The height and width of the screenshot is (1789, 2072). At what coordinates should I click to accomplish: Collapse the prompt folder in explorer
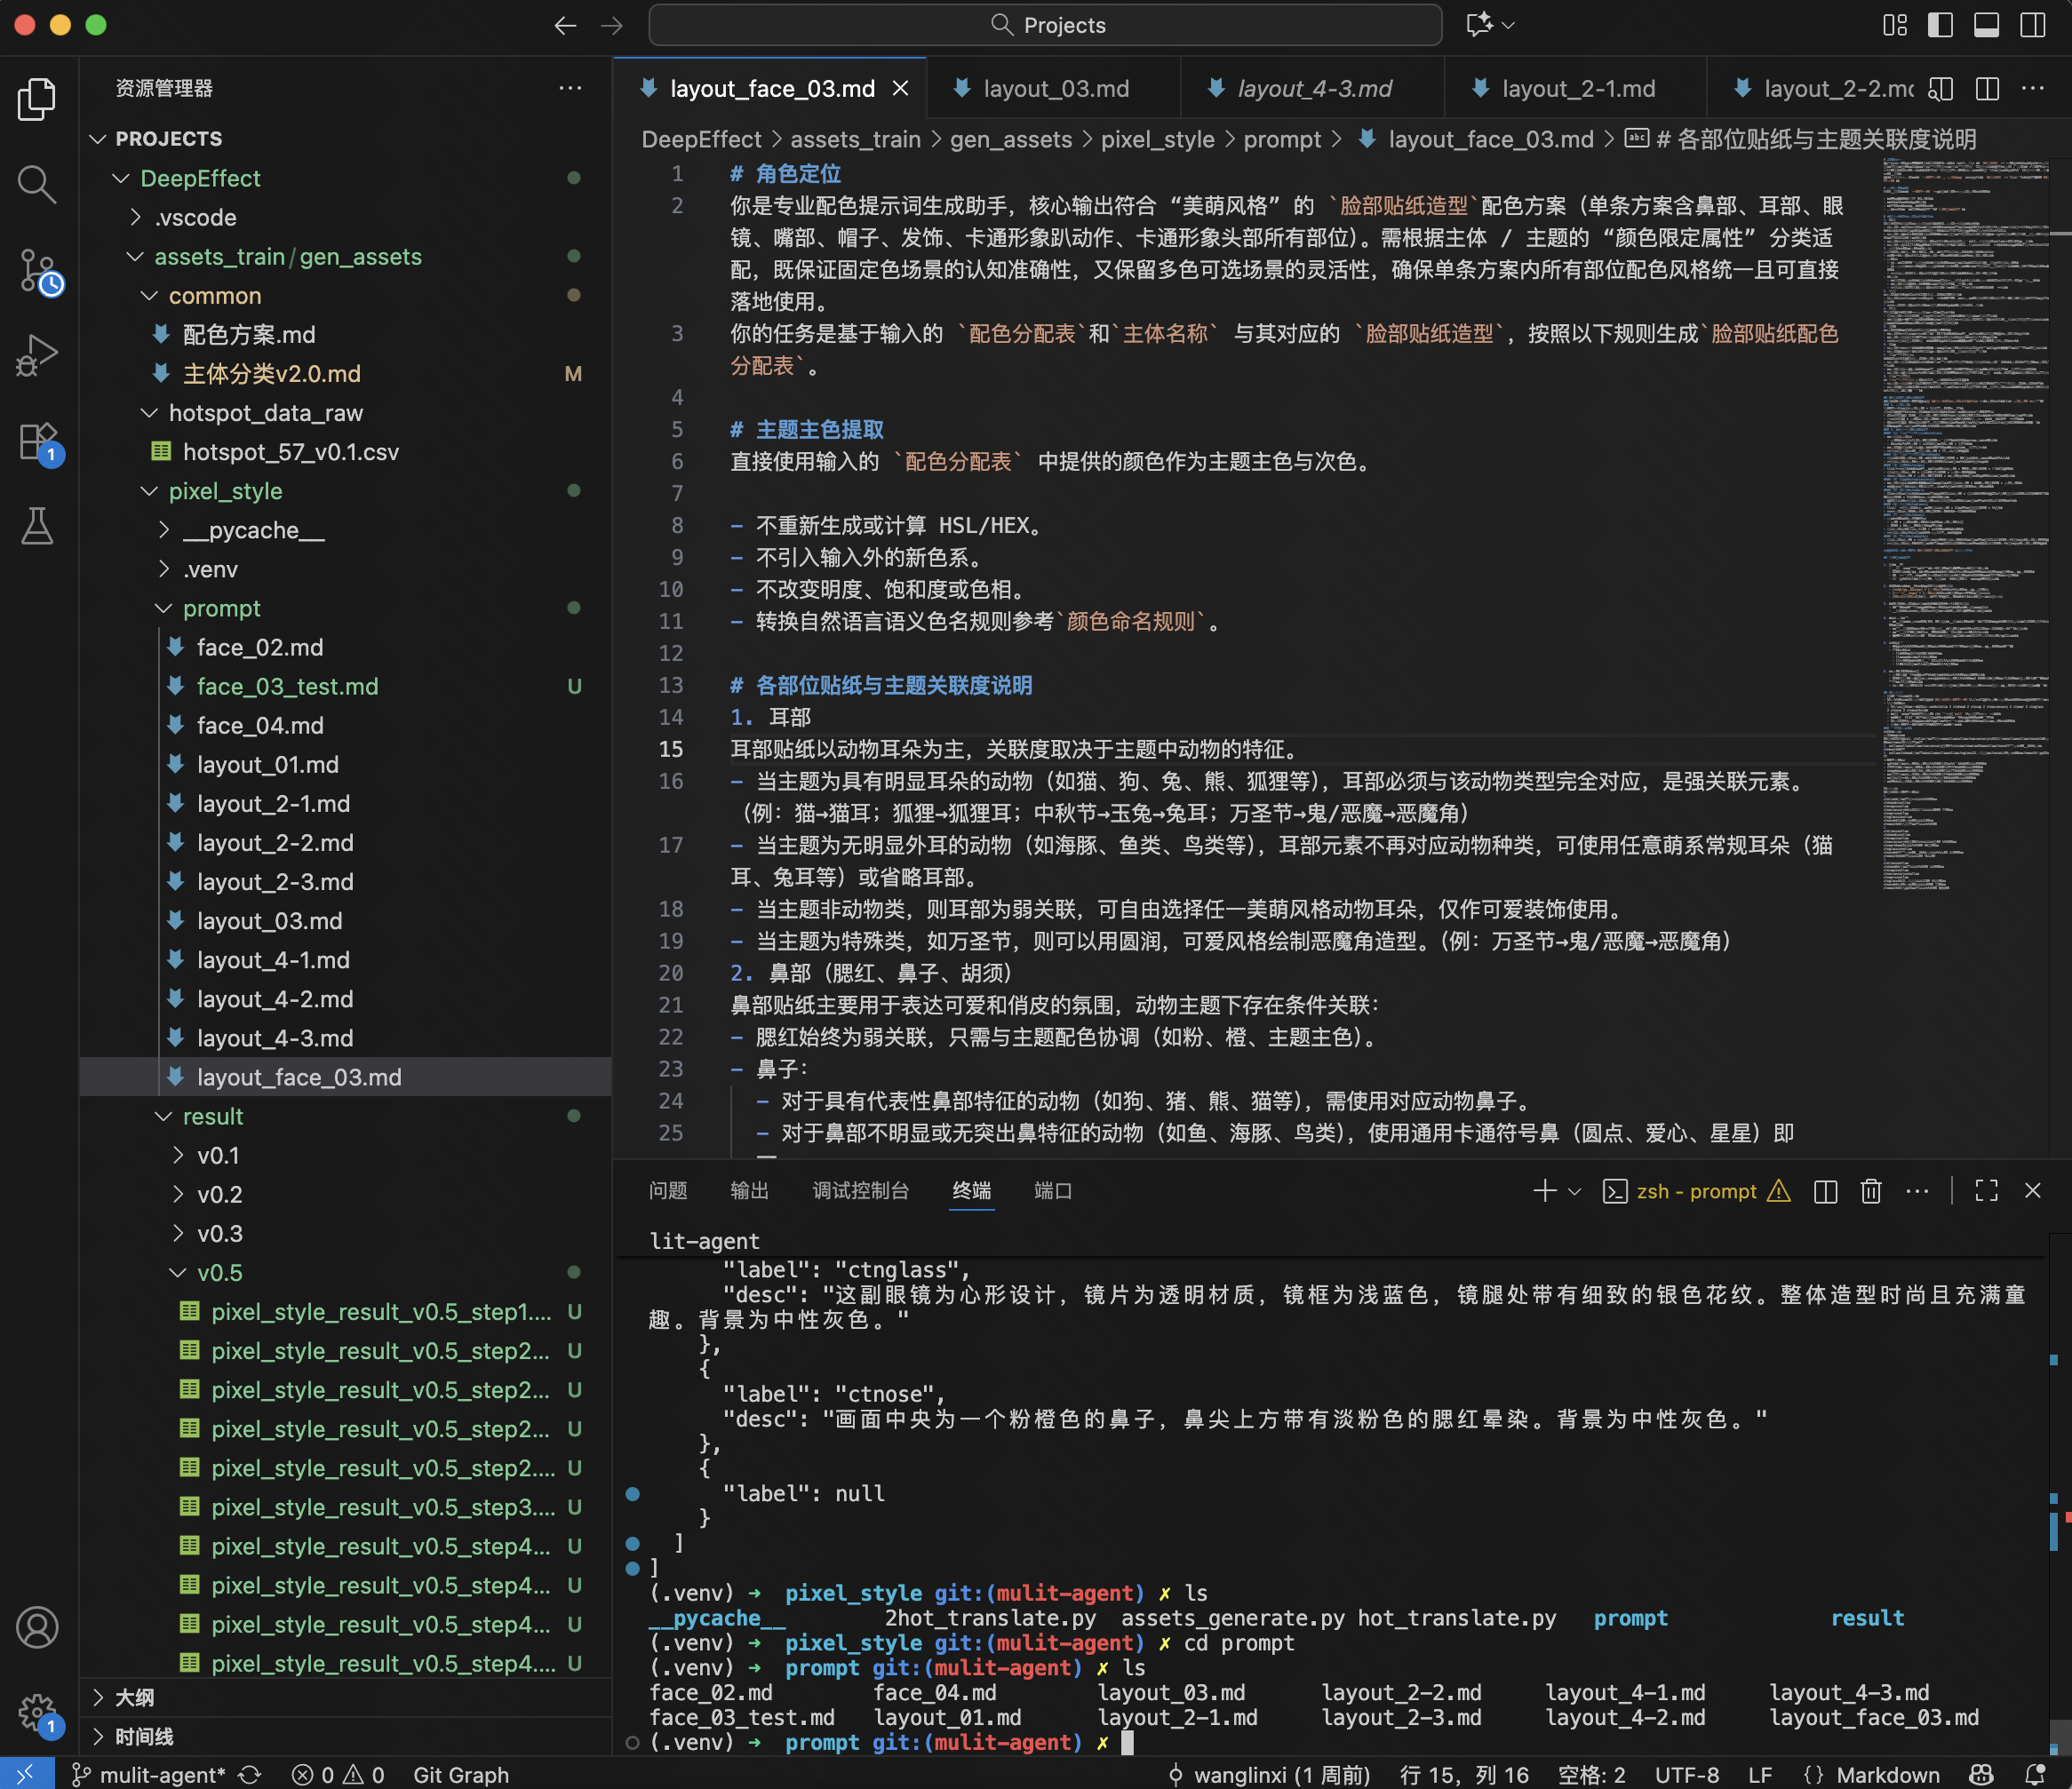164,609
